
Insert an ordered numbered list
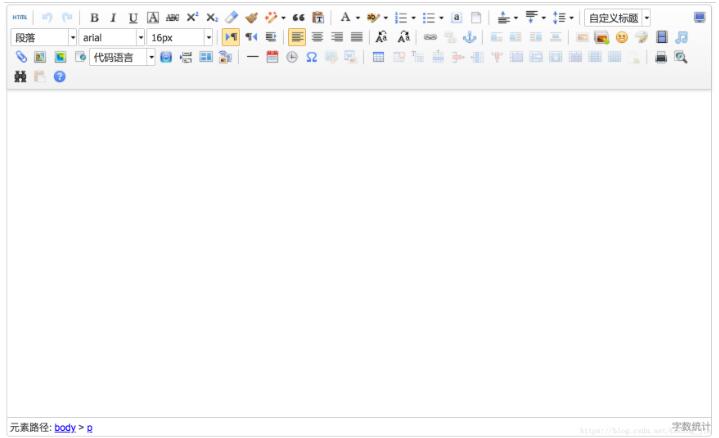tap(401, 18)
